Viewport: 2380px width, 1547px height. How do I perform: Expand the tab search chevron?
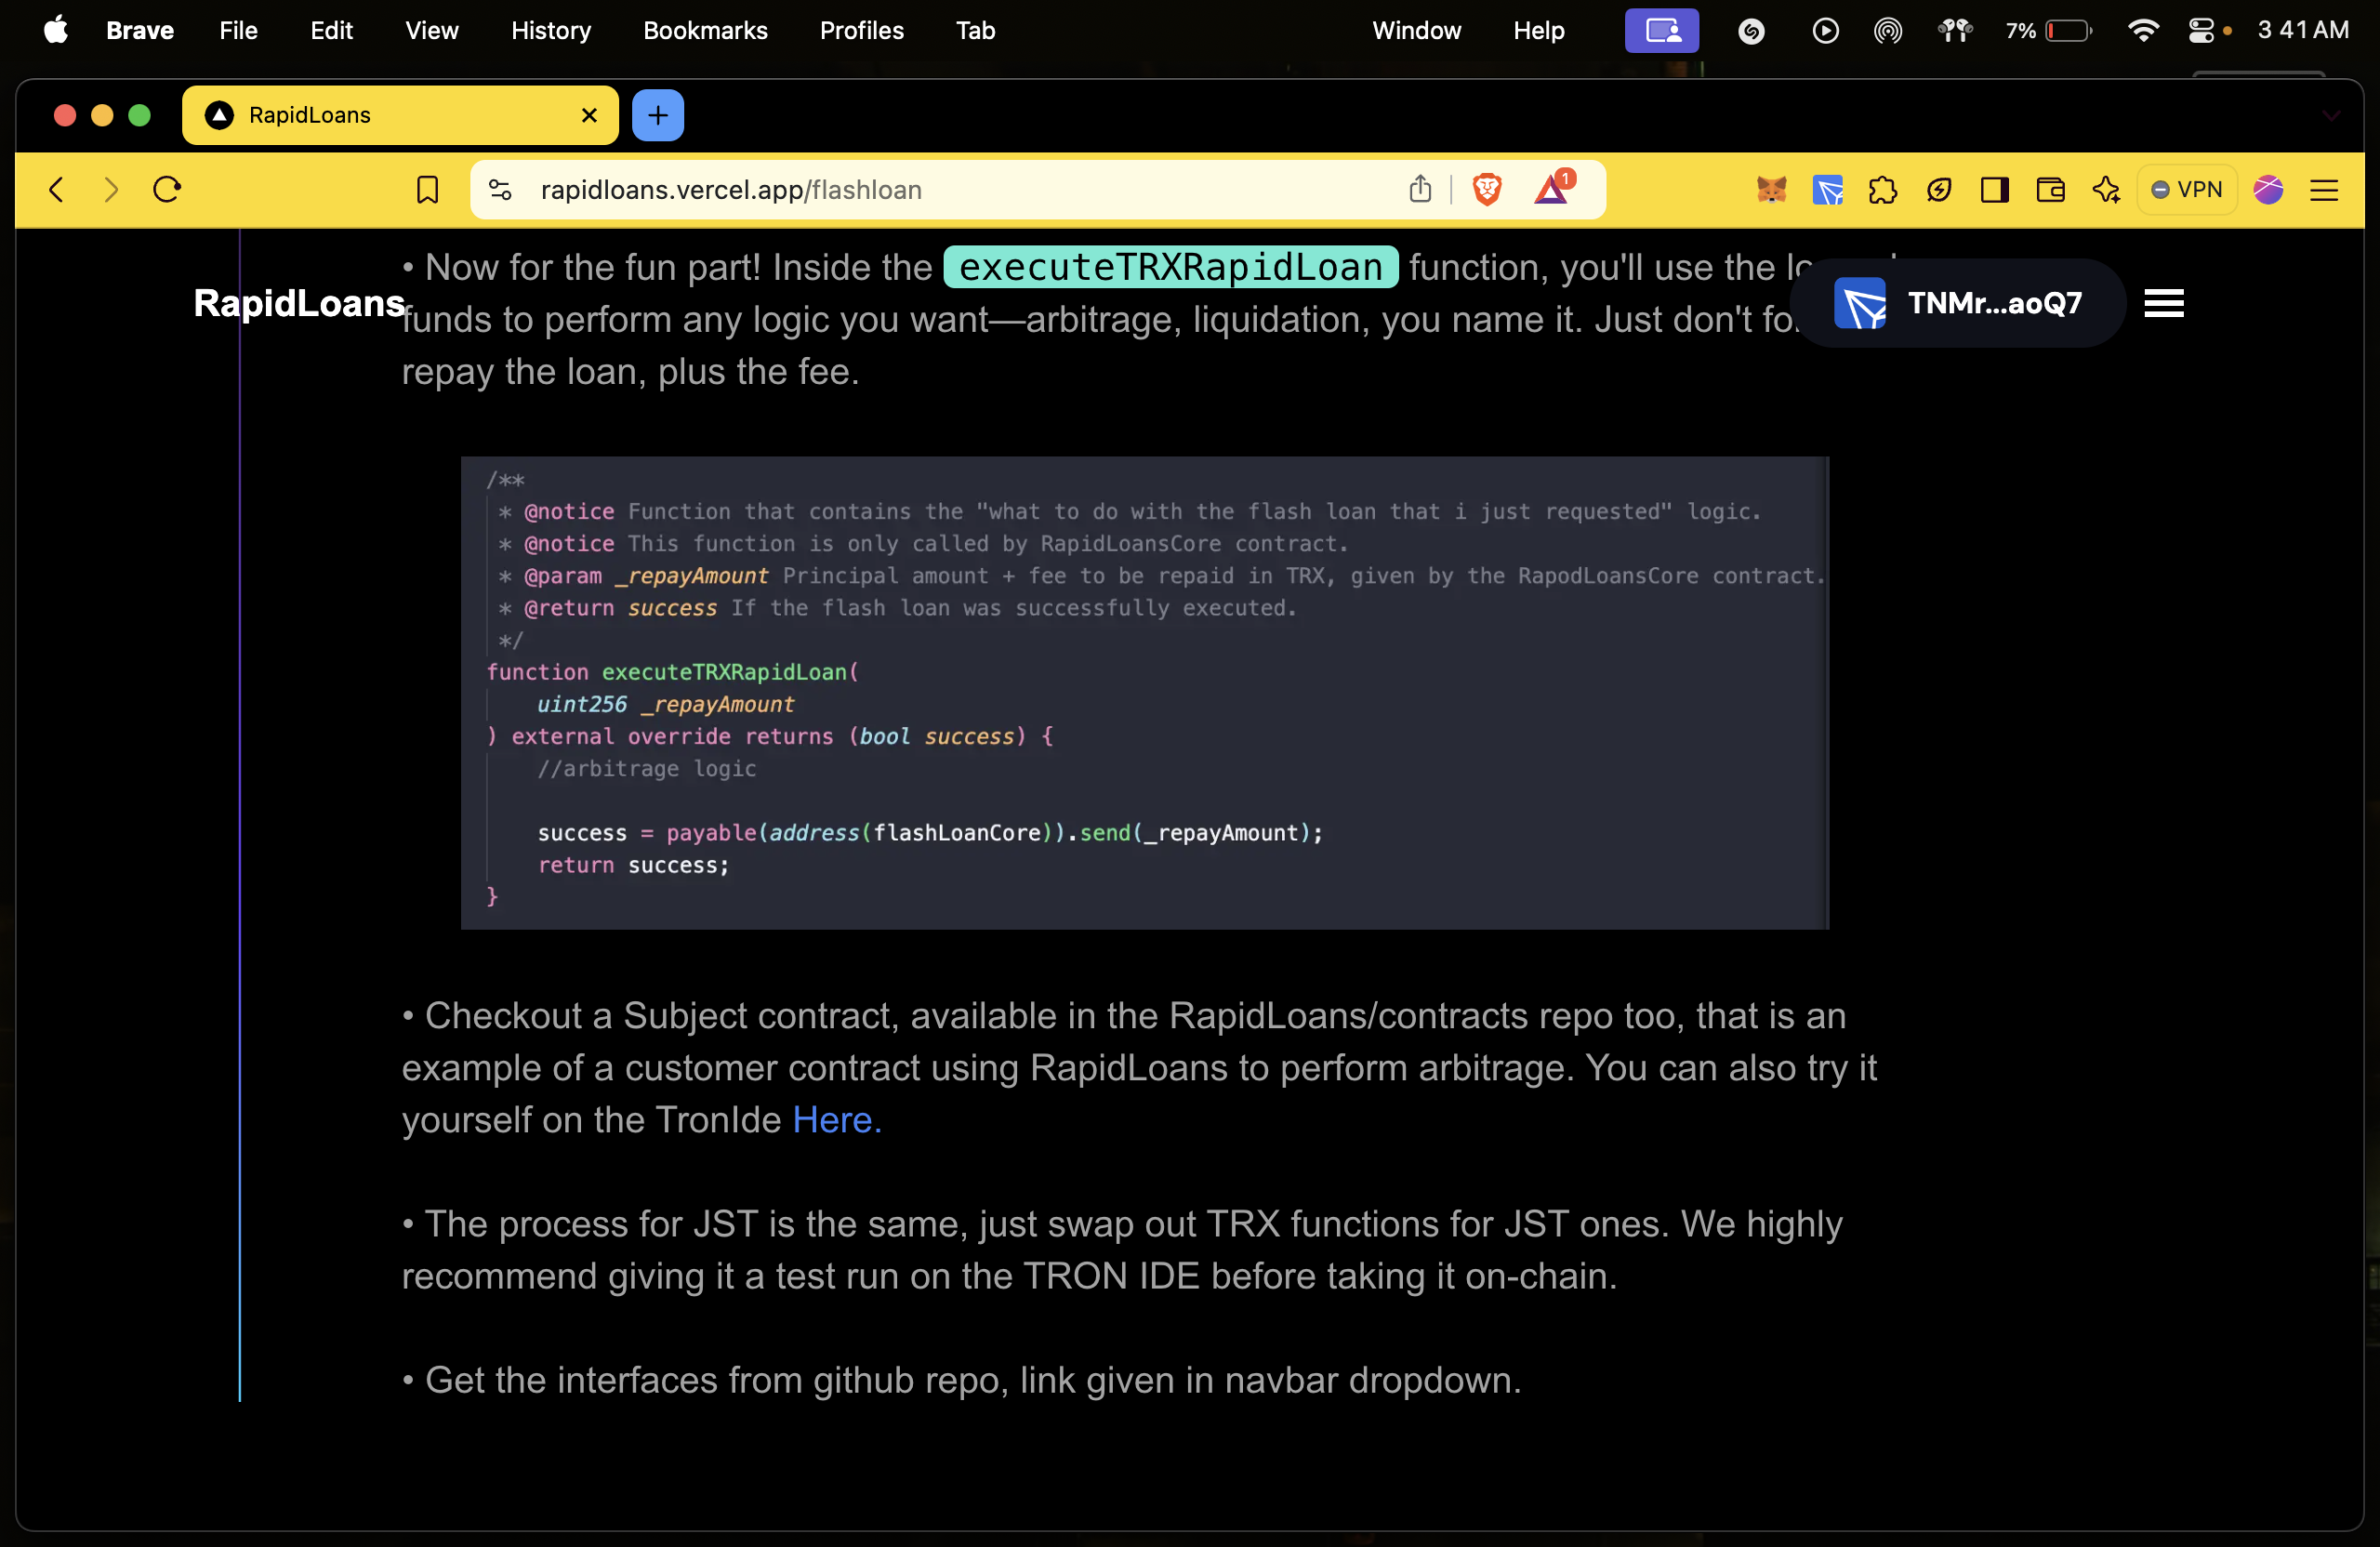click(x=2331, y=116)
